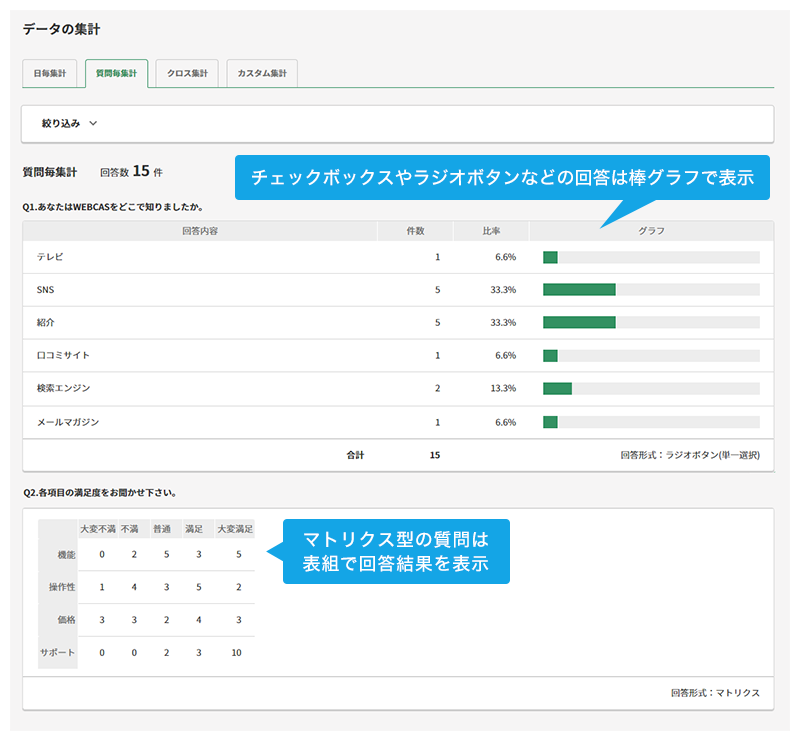The height and width of the screenshot is (741, 800).
Task: Open the カスタム集計 tab
Action: [261, 74]
